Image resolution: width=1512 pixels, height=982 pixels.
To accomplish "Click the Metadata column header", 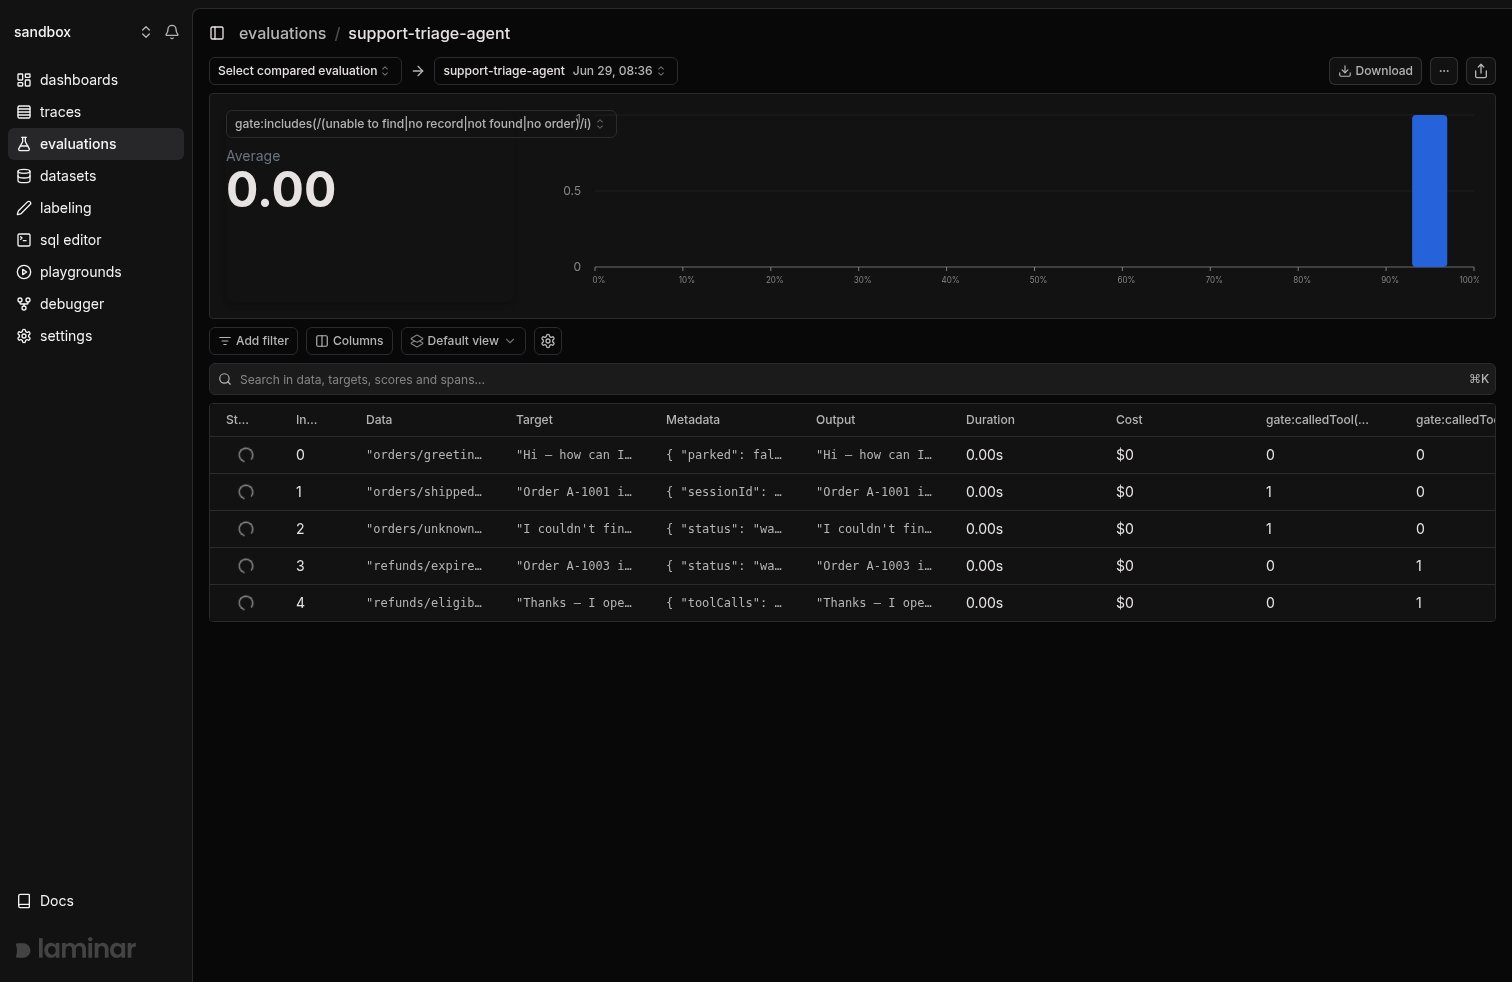I will 693,420.
